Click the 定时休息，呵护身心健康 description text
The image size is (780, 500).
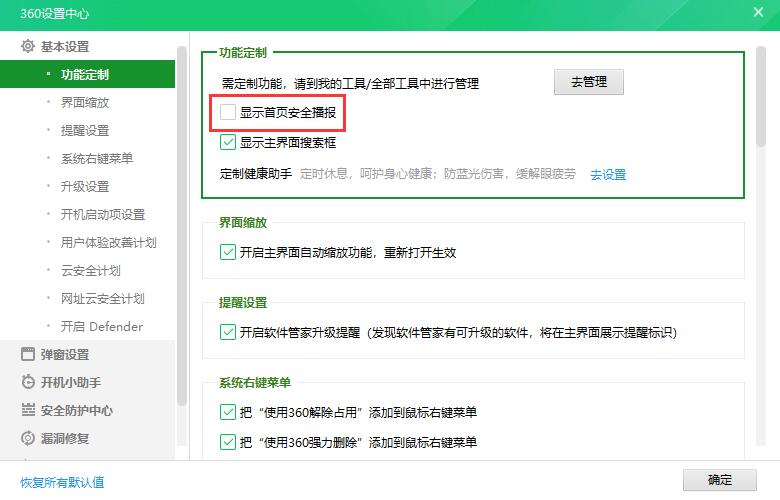coord(438,174)
